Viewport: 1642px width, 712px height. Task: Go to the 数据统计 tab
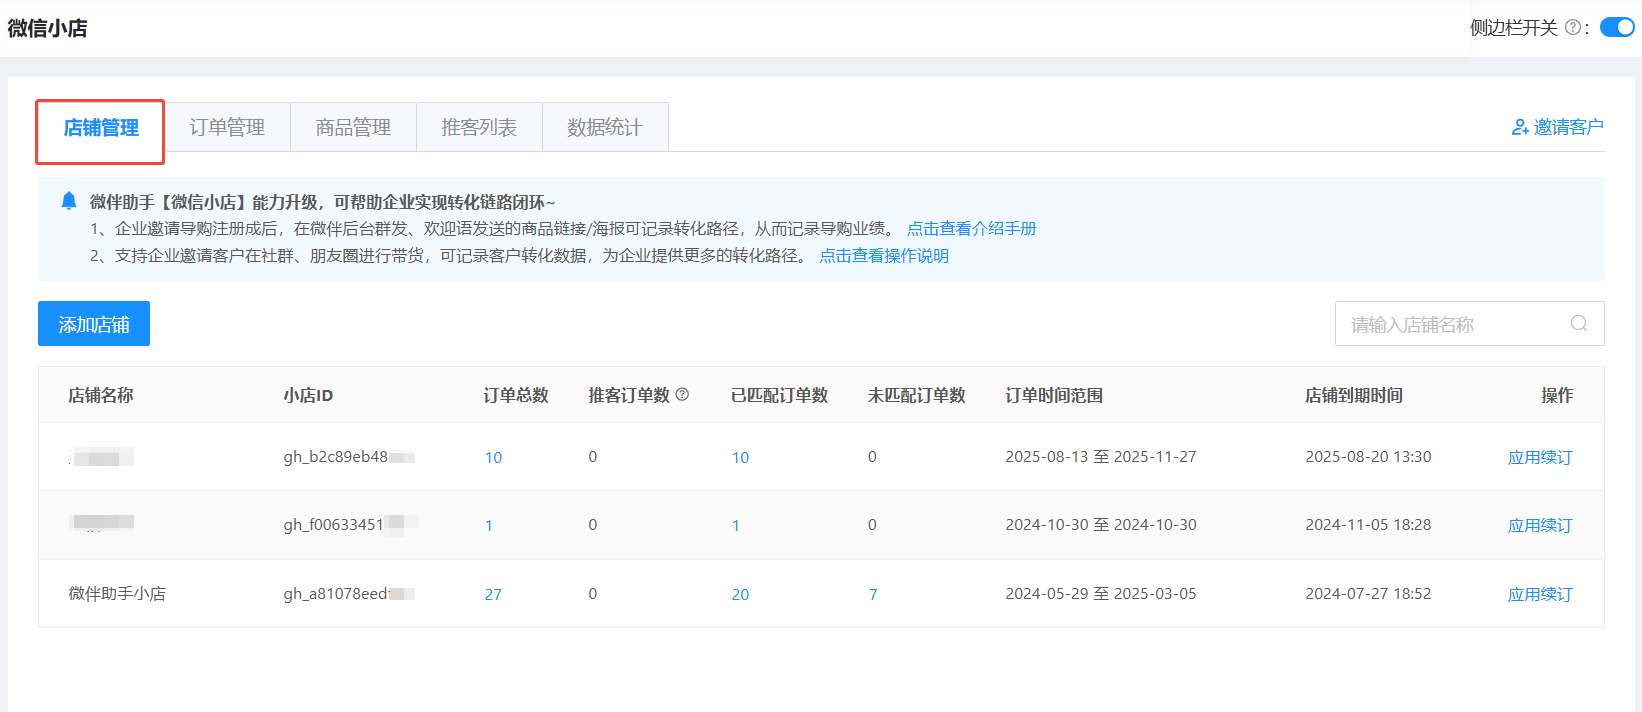tap(605, 127)
